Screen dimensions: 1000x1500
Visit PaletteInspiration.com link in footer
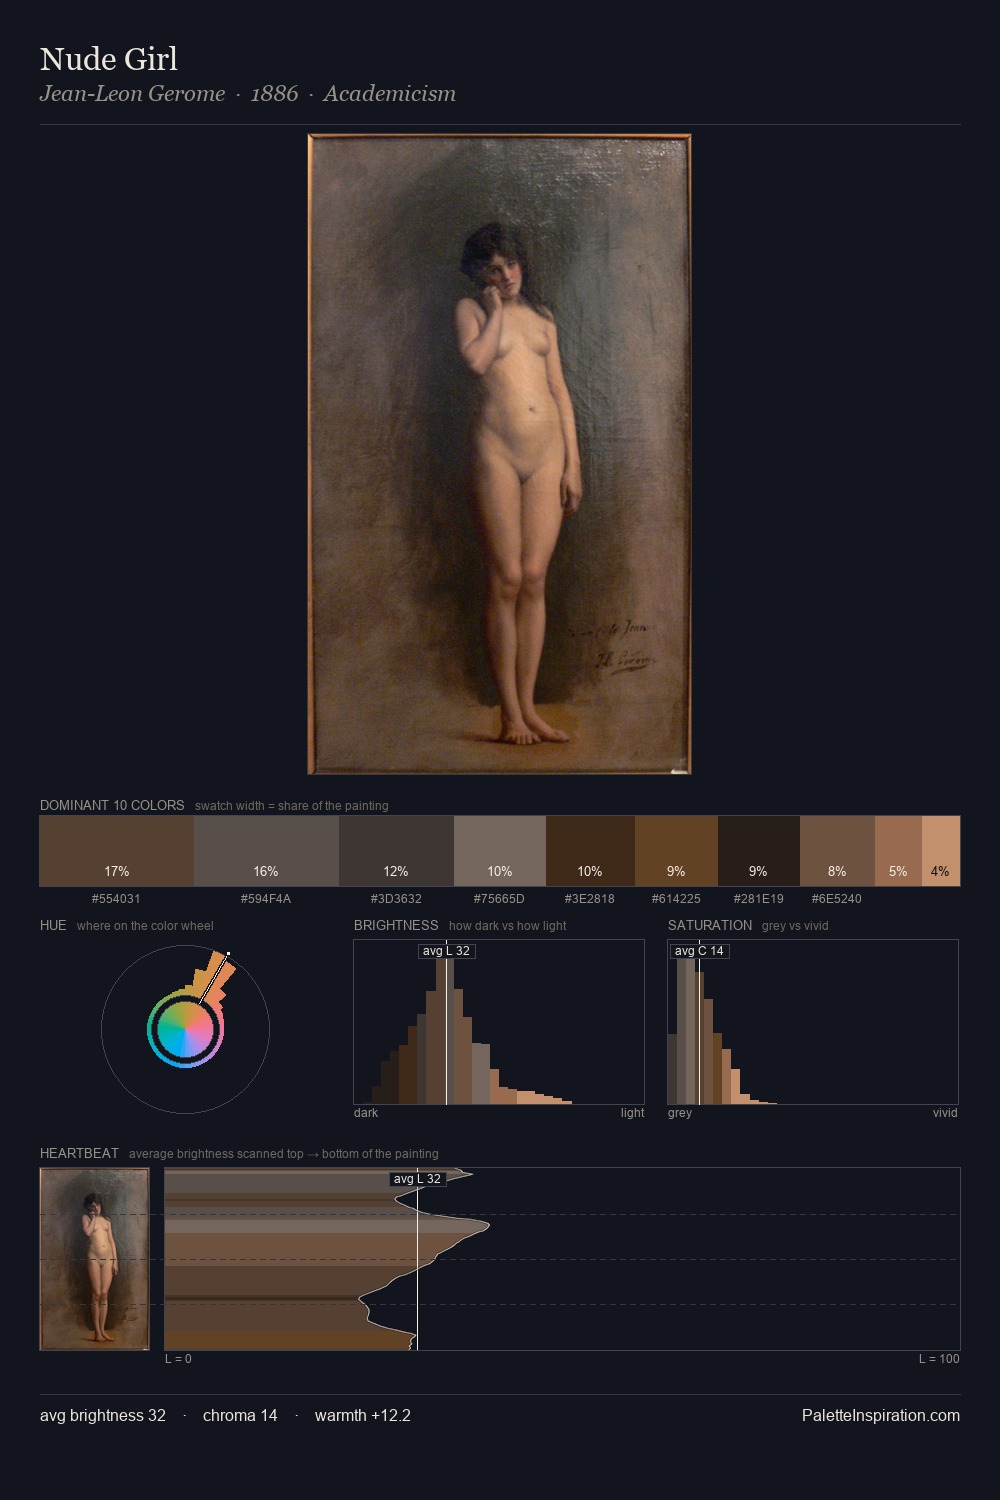click(881, 1415)
